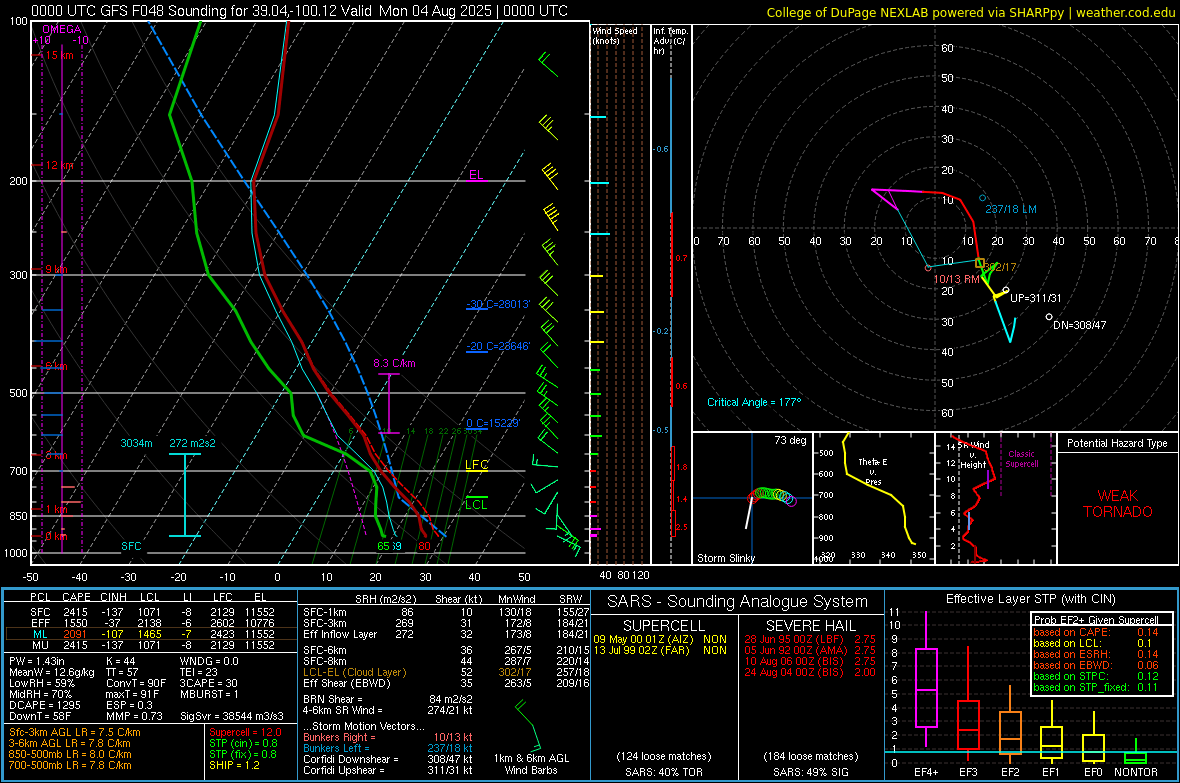This screenshot has width=1180, height=783.
Task: Click the weather.cod.edu NEXLAB credit text
Action: coord(971,12)
